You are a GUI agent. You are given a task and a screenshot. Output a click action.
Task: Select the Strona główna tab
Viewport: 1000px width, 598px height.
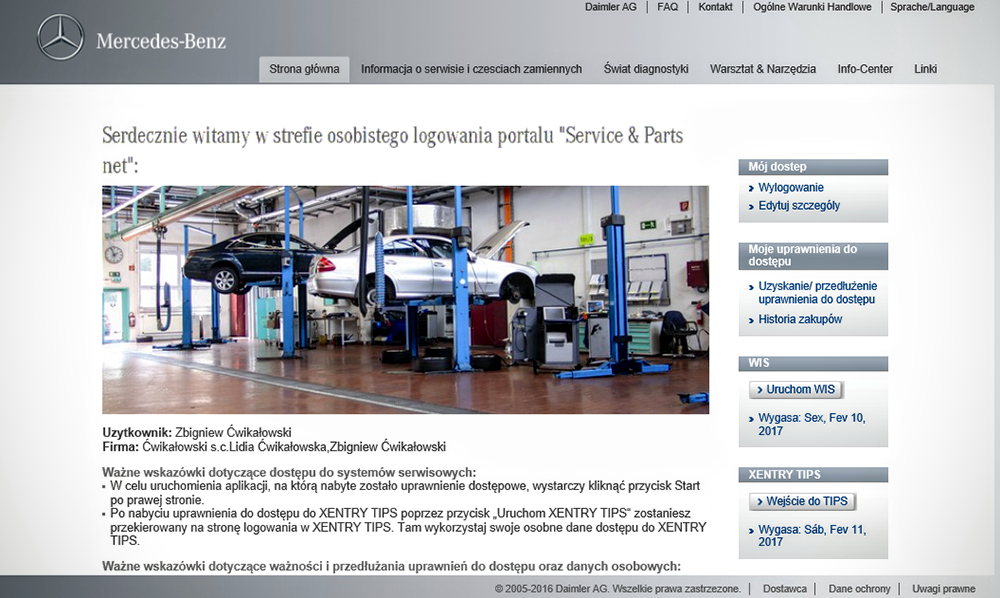[304, 69]
